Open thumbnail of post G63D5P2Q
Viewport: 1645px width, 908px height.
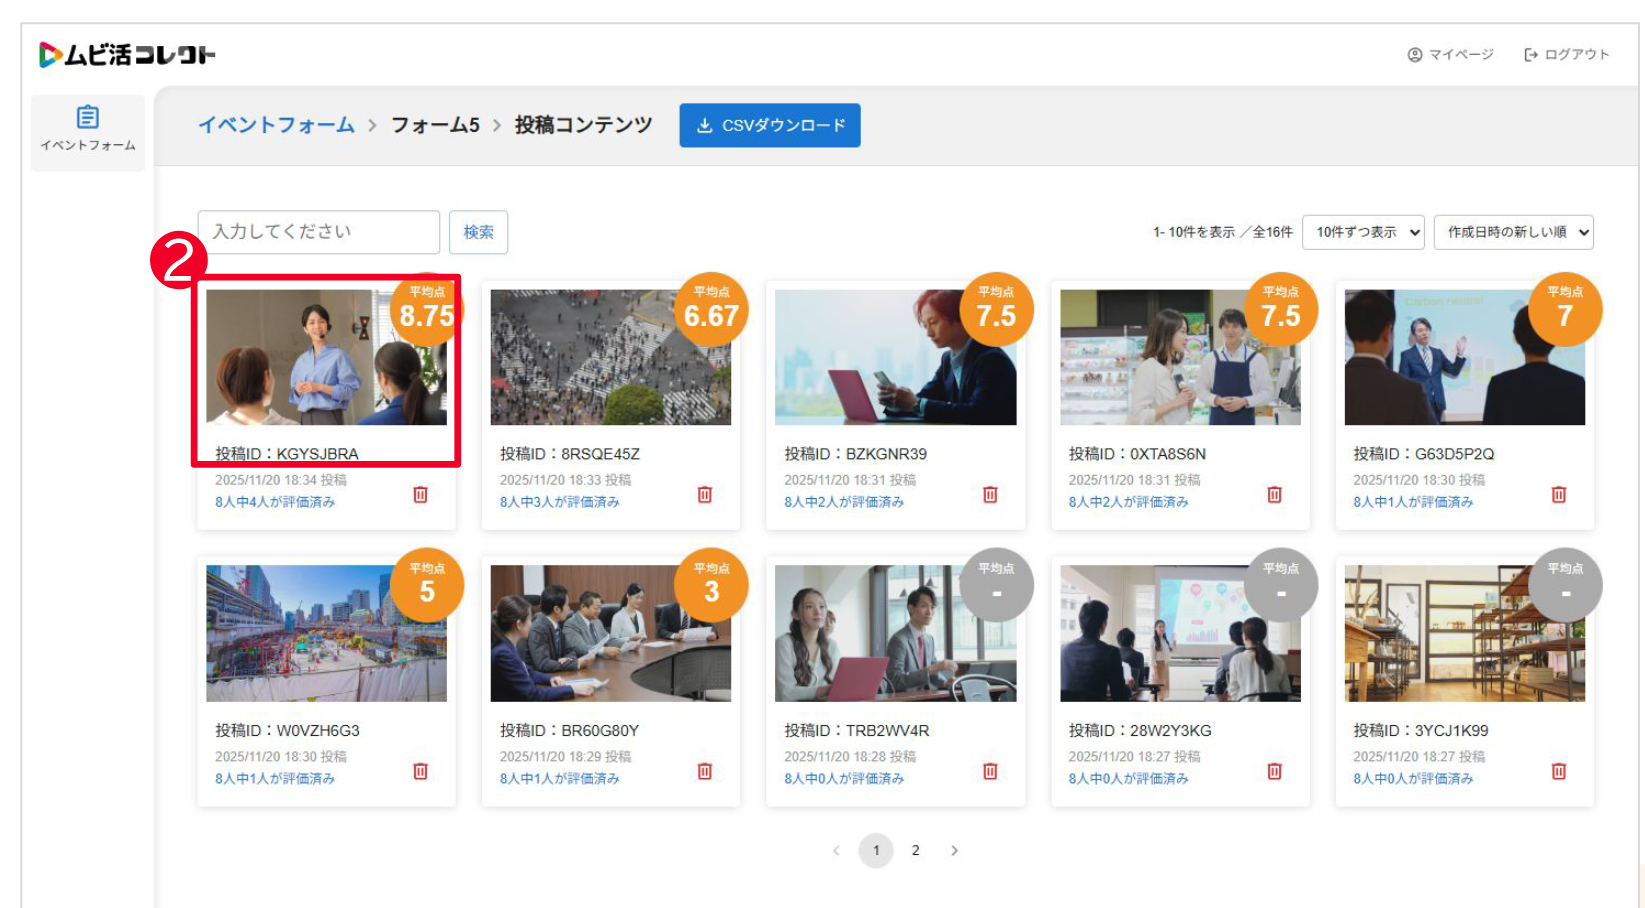coord(1465,357)
